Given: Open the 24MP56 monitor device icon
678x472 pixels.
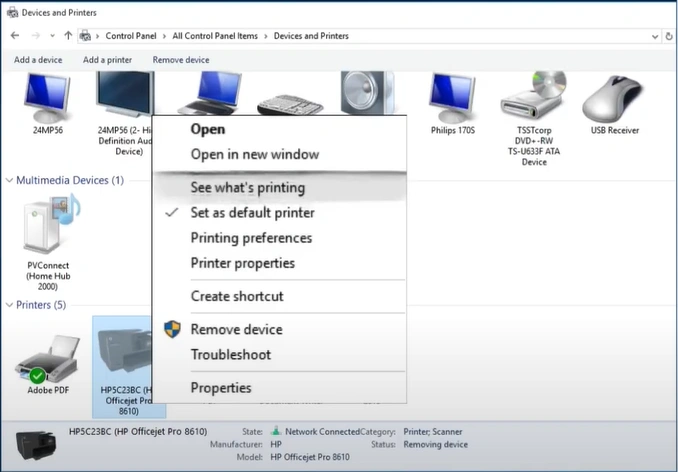Looking at the screenshot, I should tap(46, 98).
